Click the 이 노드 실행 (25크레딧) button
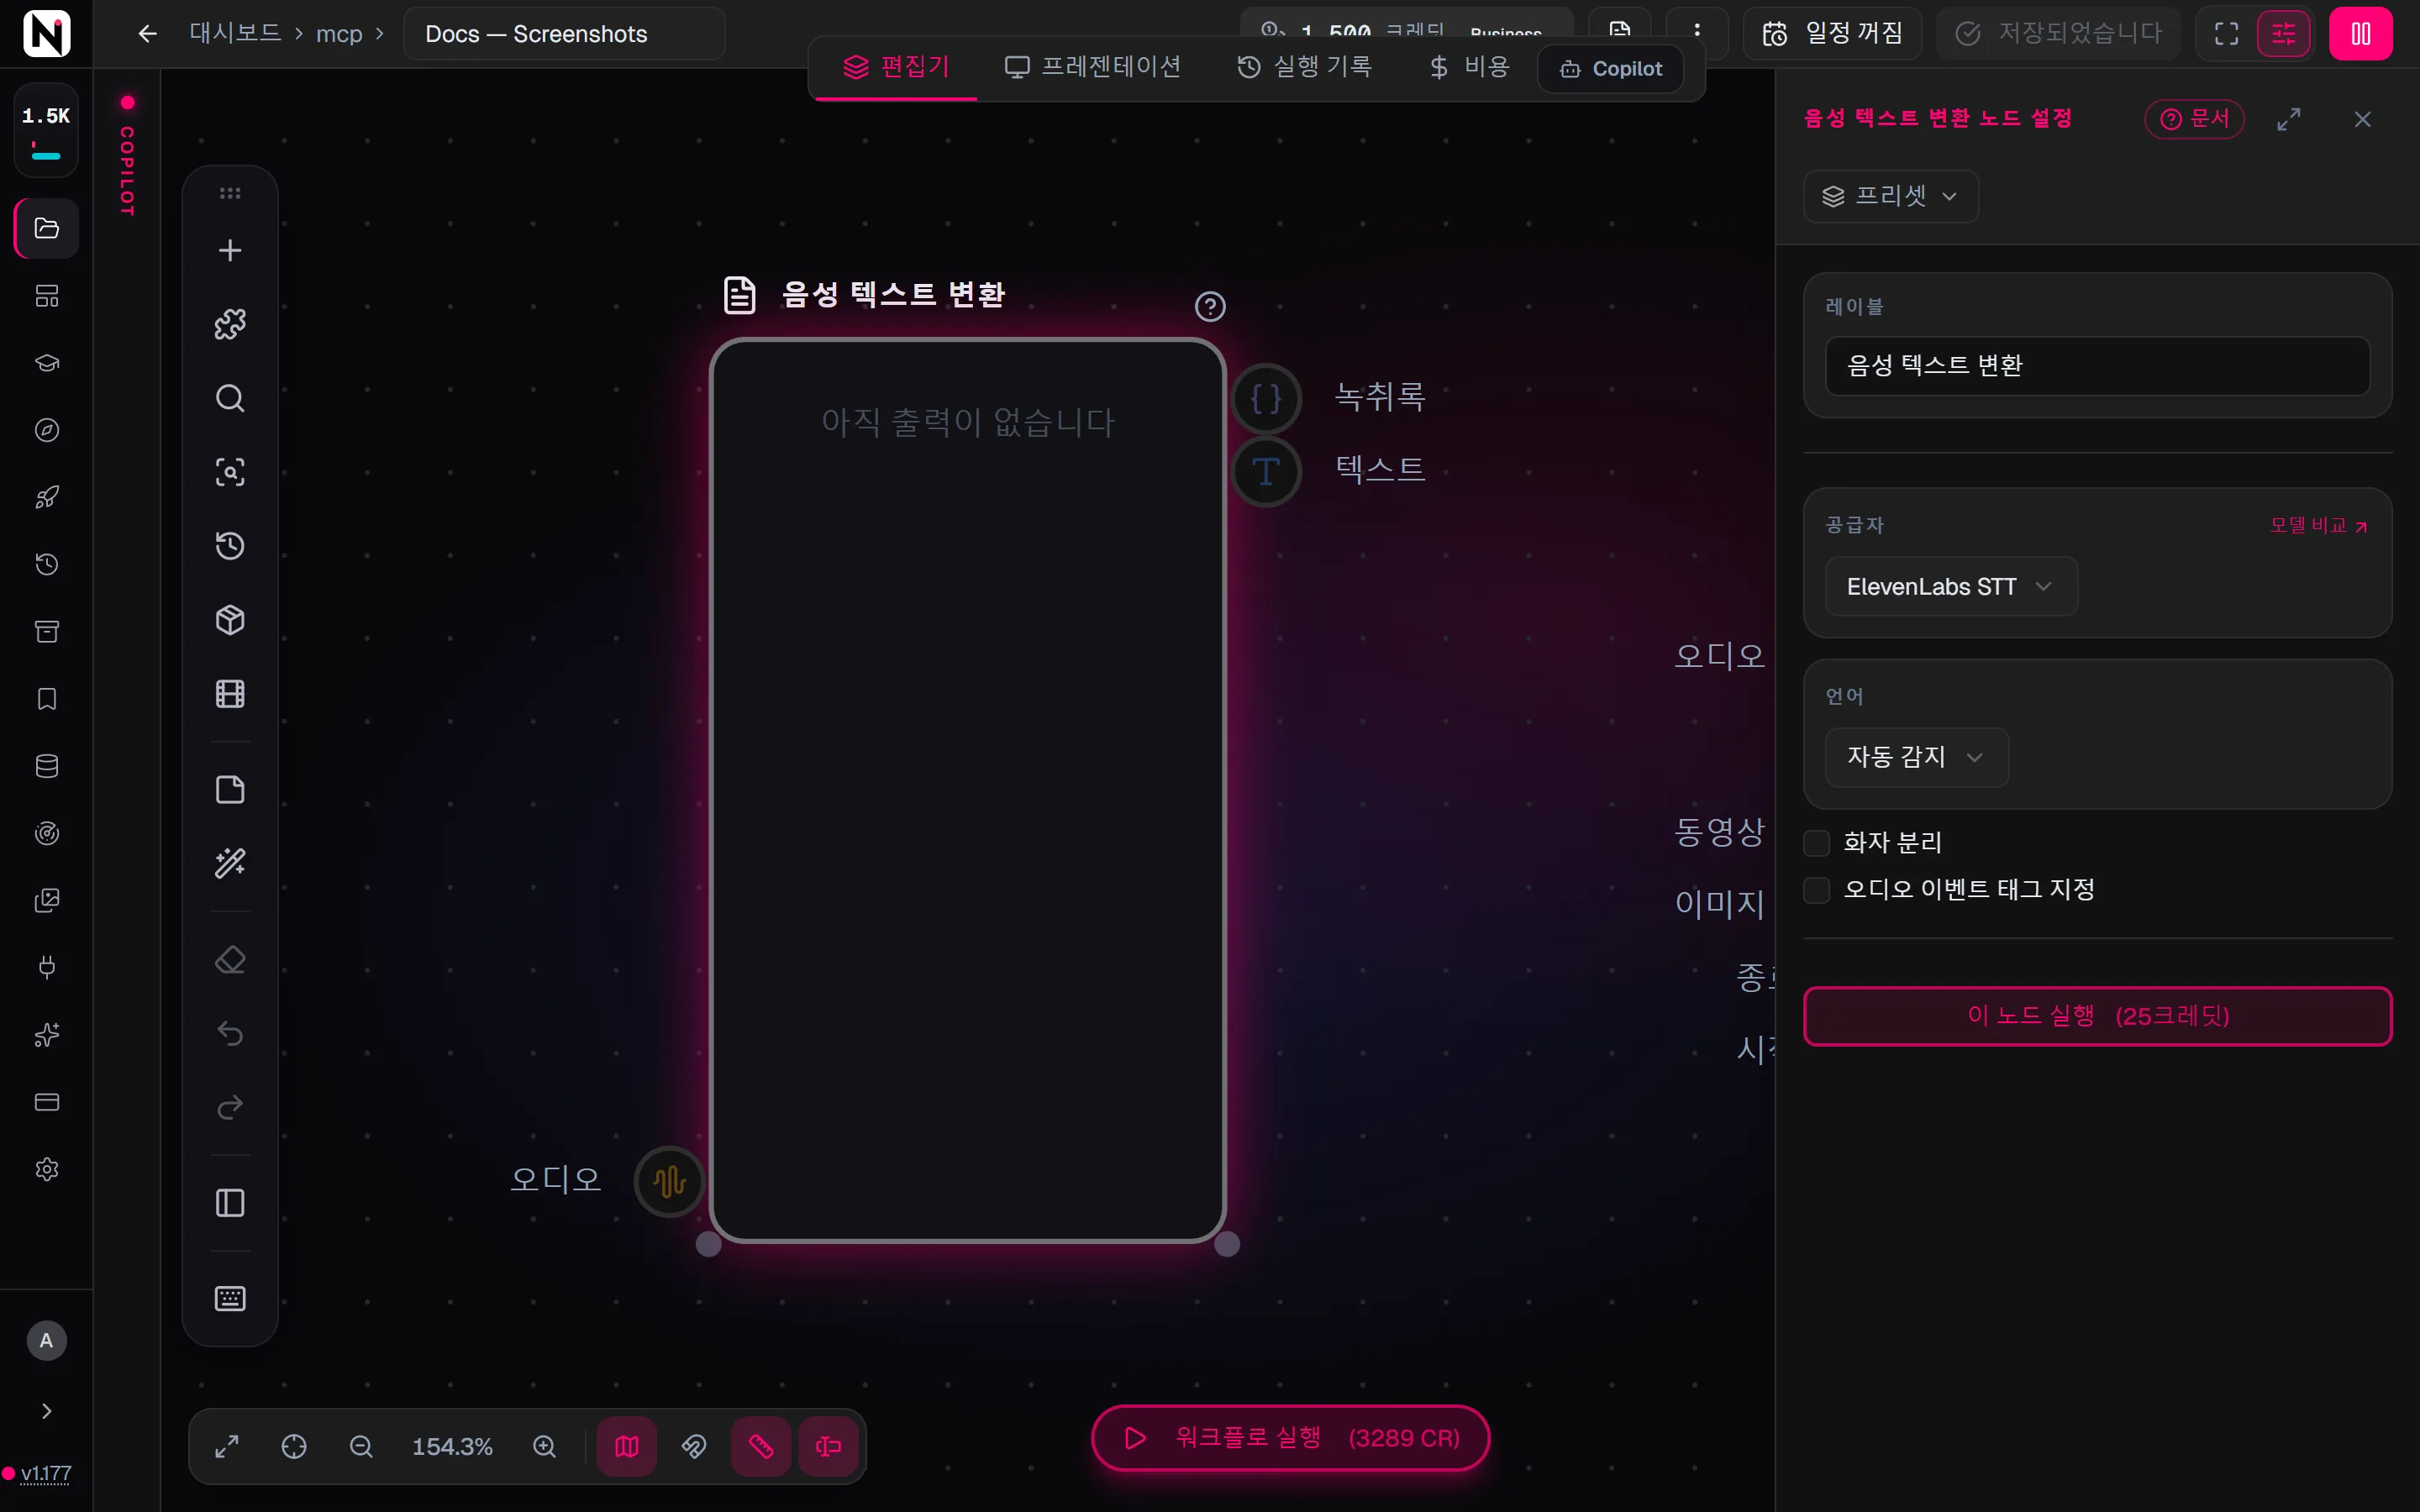Screen dimensions: 2420x1512 pos(2097,1016)
